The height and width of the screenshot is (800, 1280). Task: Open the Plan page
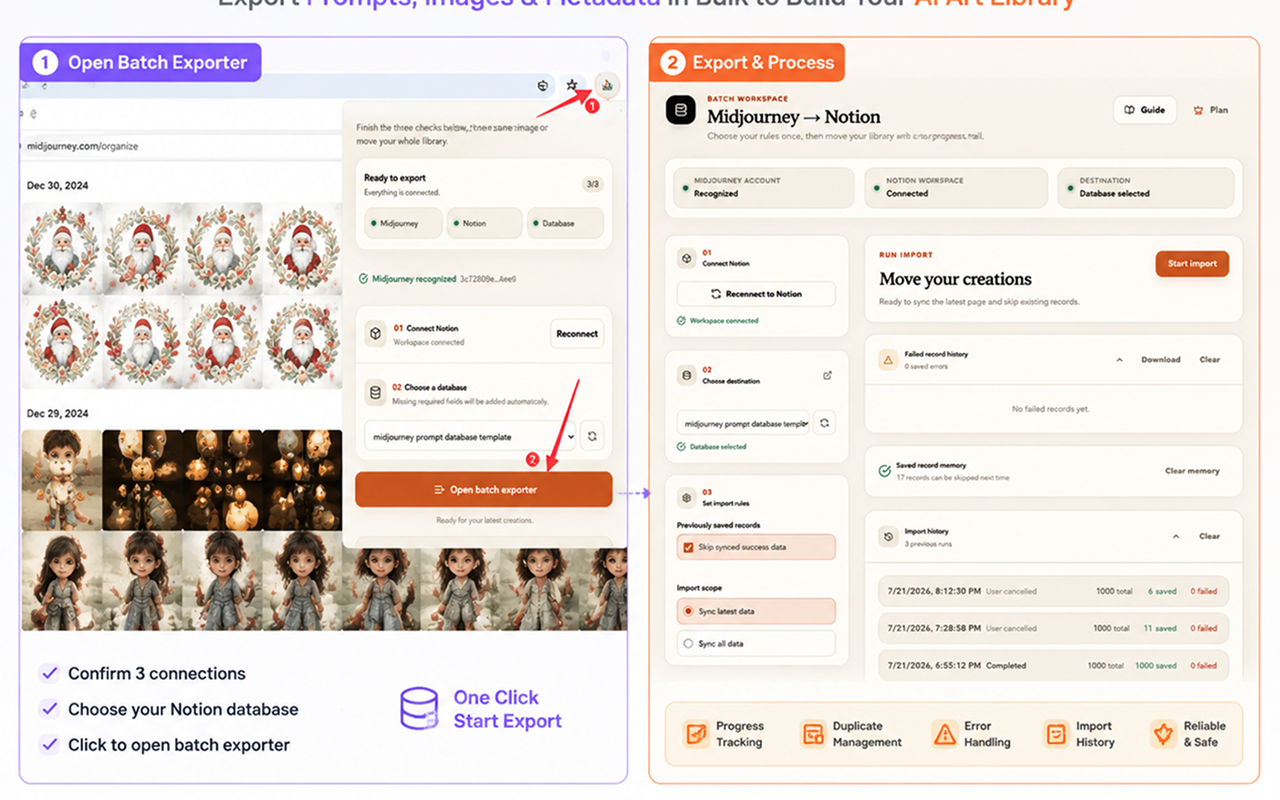[x=1211, y=110]
